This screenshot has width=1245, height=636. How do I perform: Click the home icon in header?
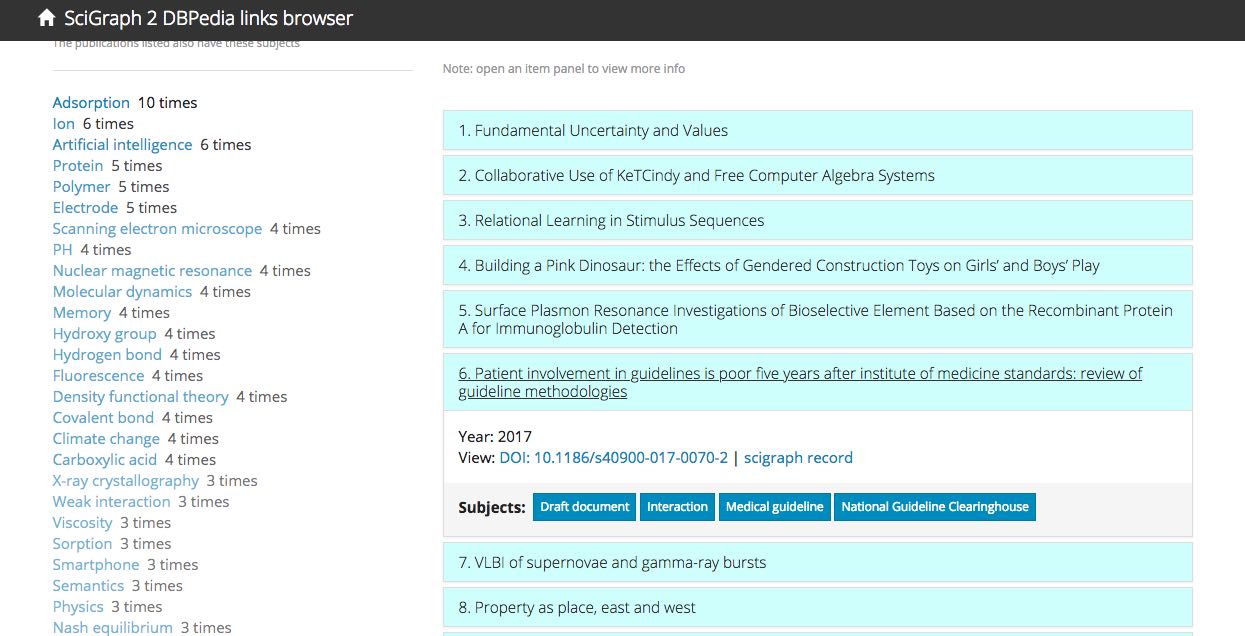(46, 18)
